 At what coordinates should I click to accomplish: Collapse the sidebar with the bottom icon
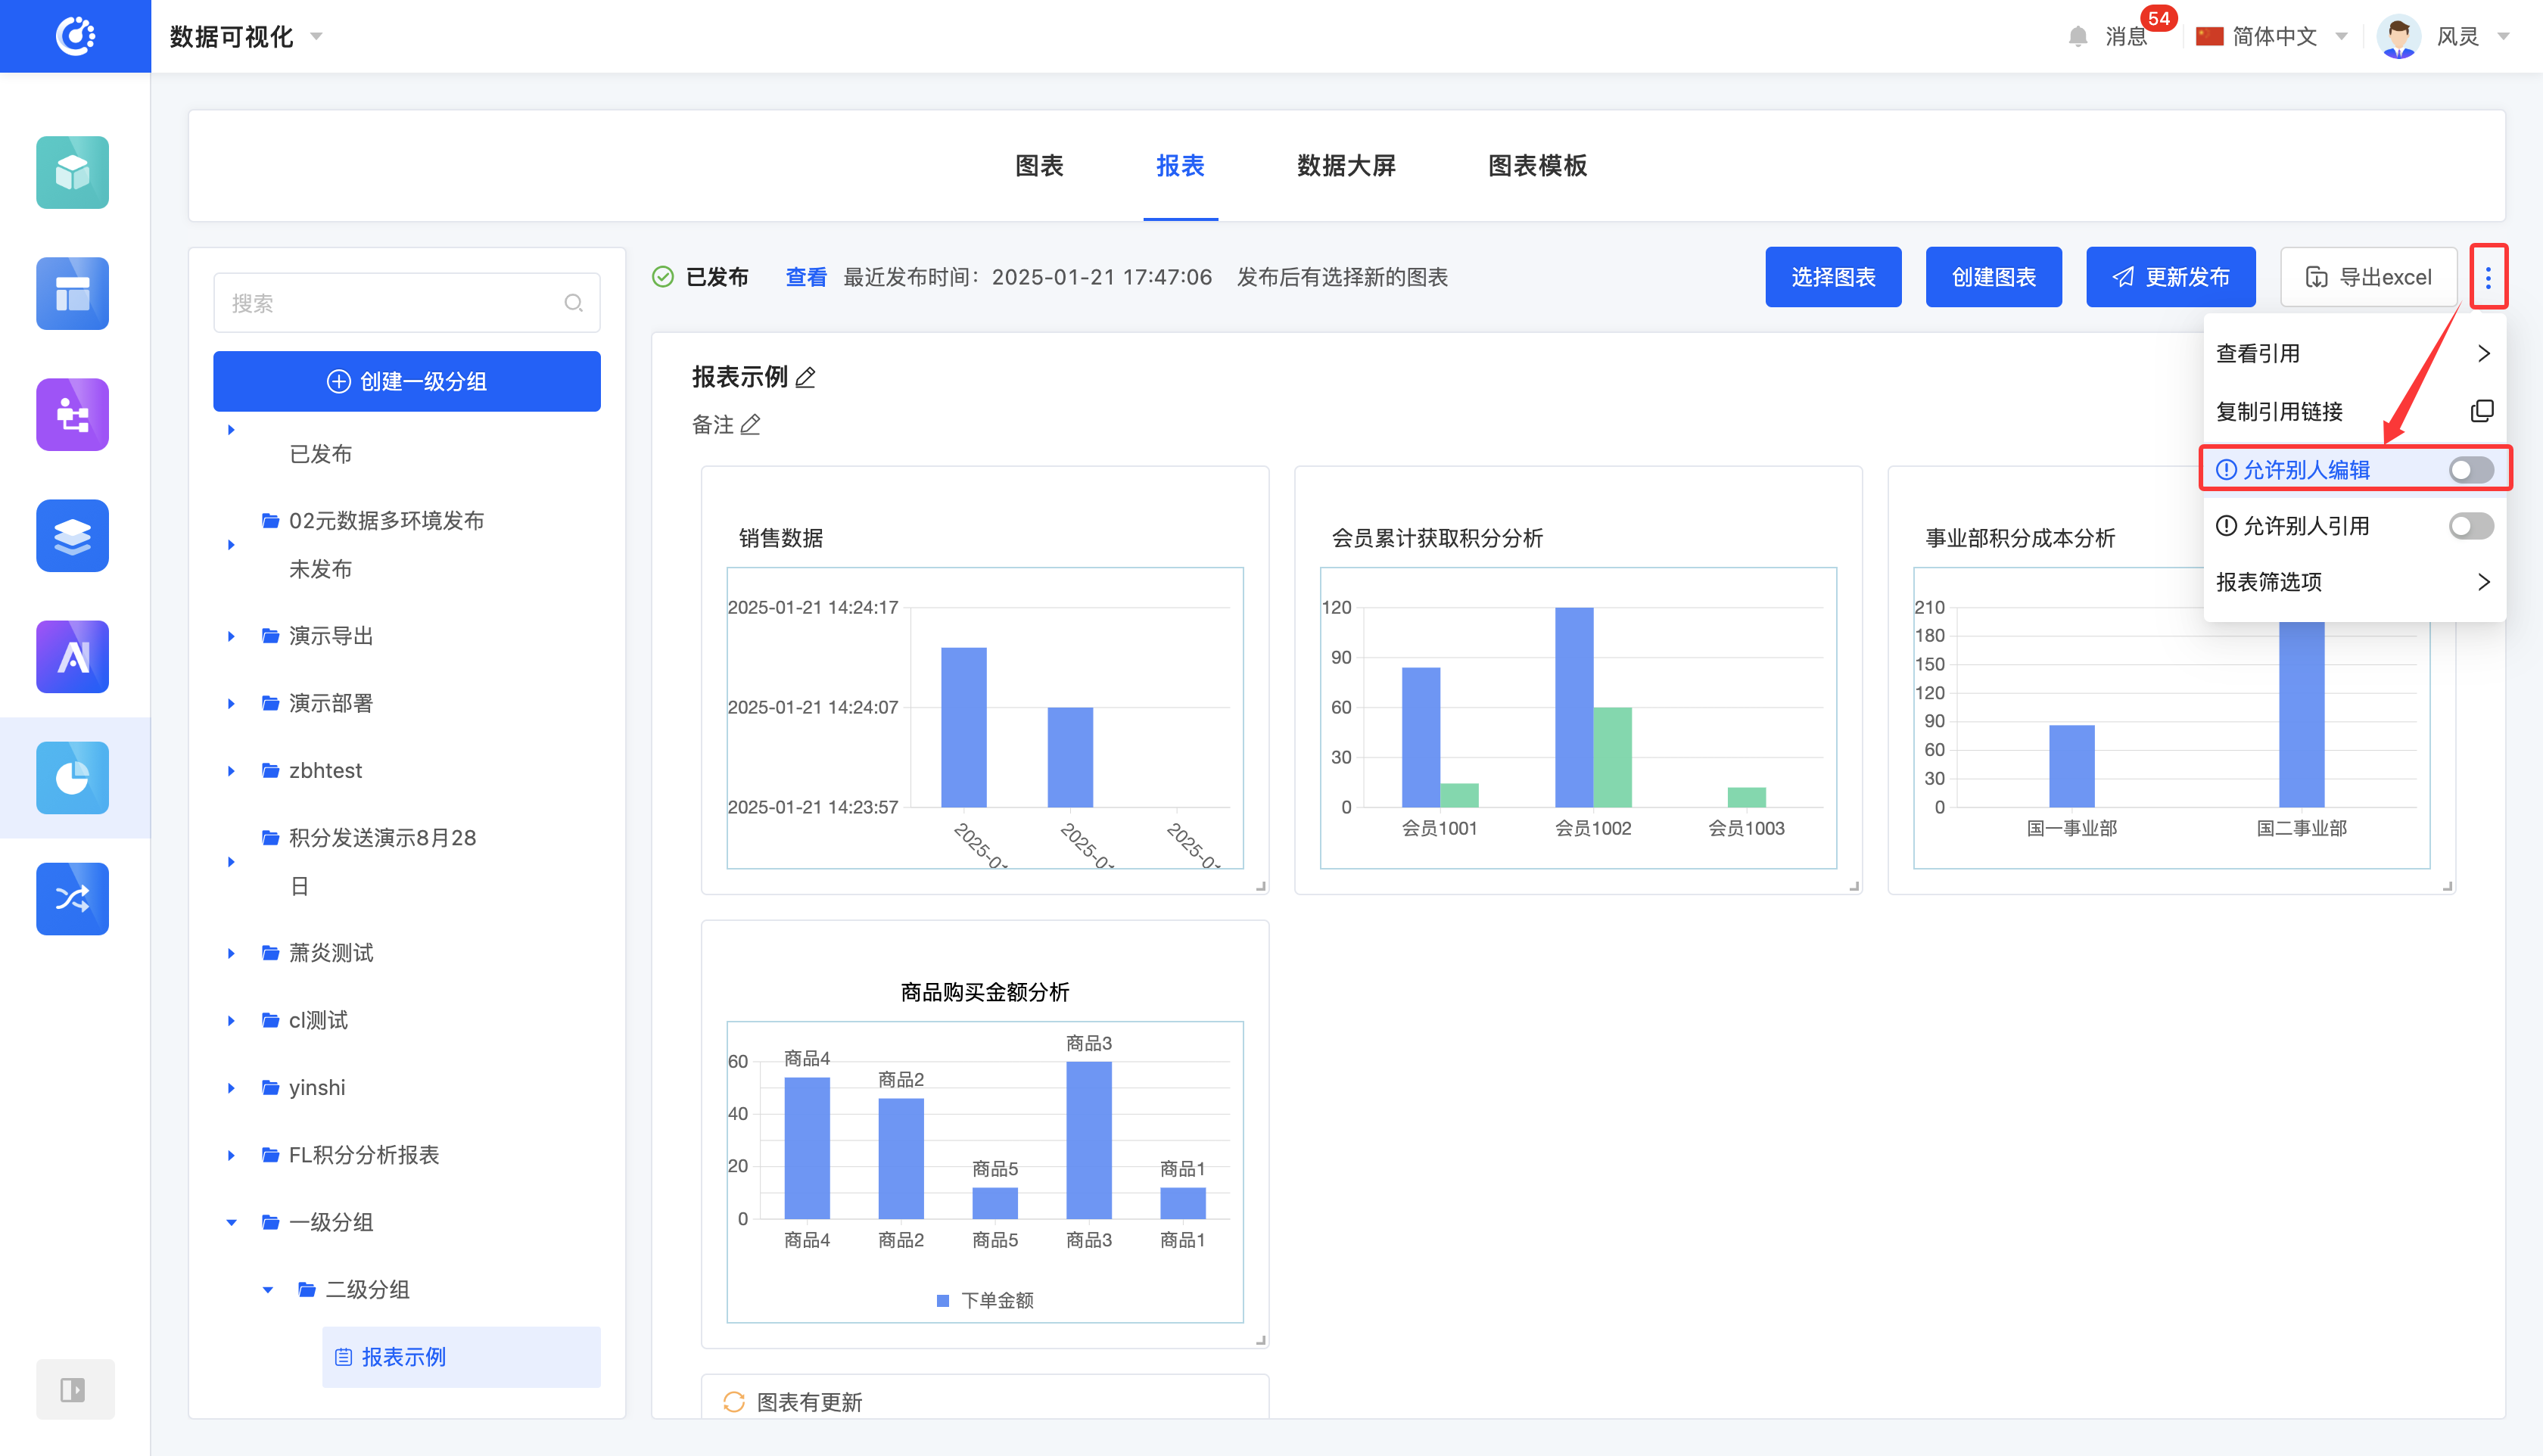coord(73,1389)
